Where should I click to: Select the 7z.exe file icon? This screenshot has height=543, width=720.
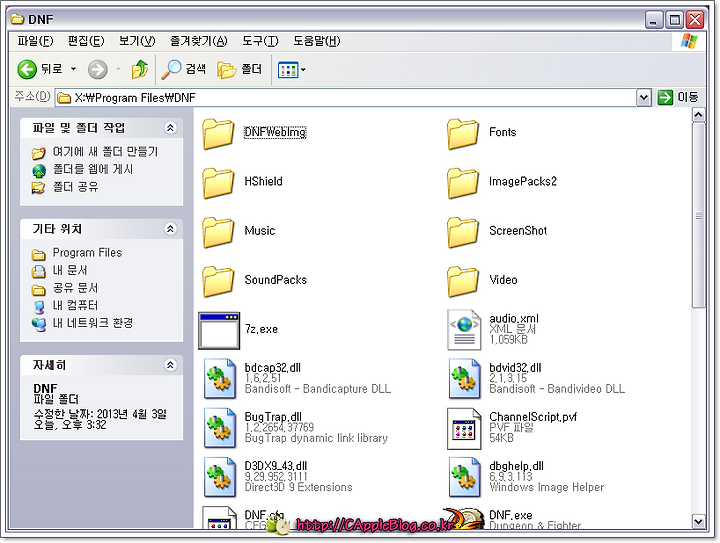[x=219, y=330]
